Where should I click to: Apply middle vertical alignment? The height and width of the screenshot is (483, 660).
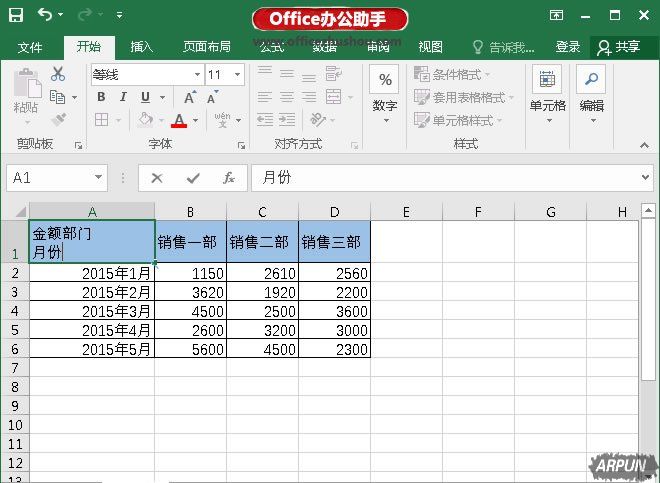point(287,74)
